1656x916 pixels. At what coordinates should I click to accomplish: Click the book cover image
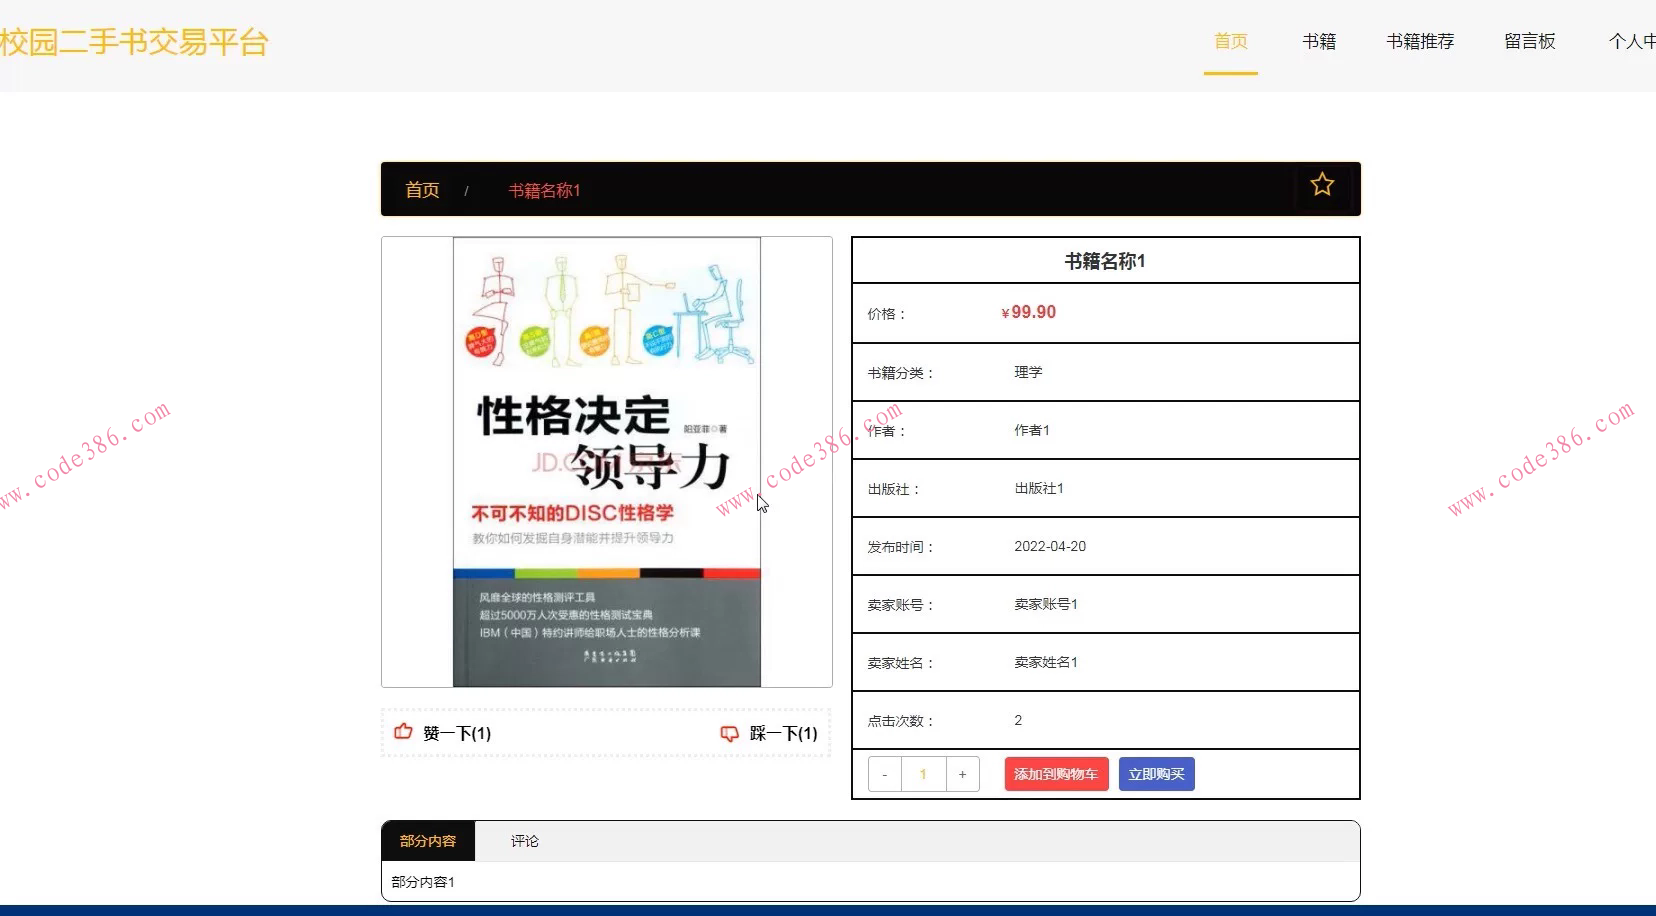coord(606,461)
